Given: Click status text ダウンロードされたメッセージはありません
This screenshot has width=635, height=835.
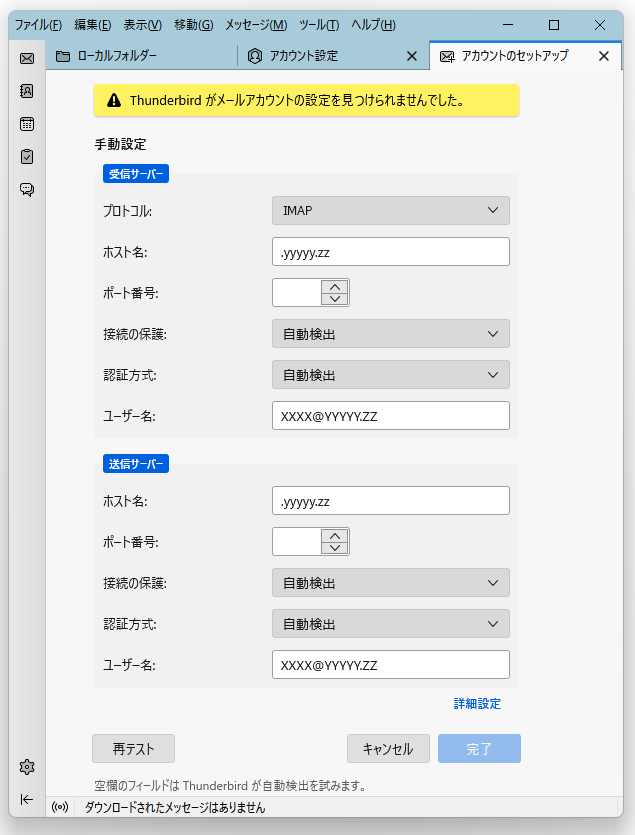Looking at the screenshot, I should [x=175, y=807].
